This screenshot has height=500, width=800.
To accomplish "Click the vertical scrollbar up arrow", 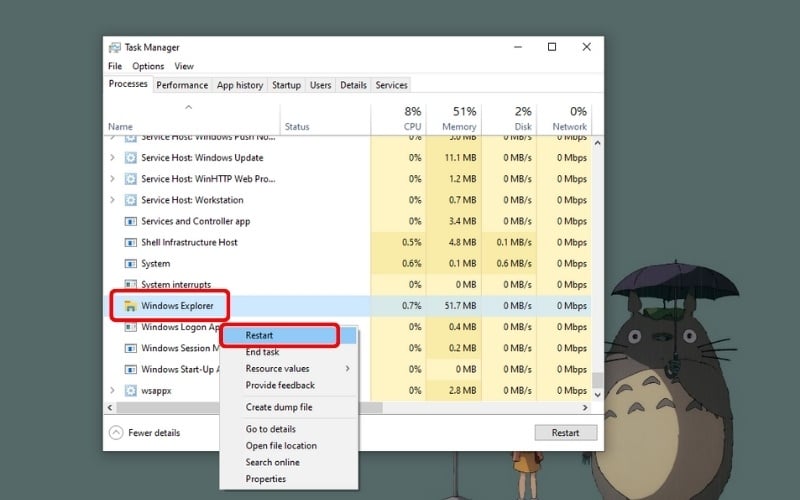I will 597,143.
